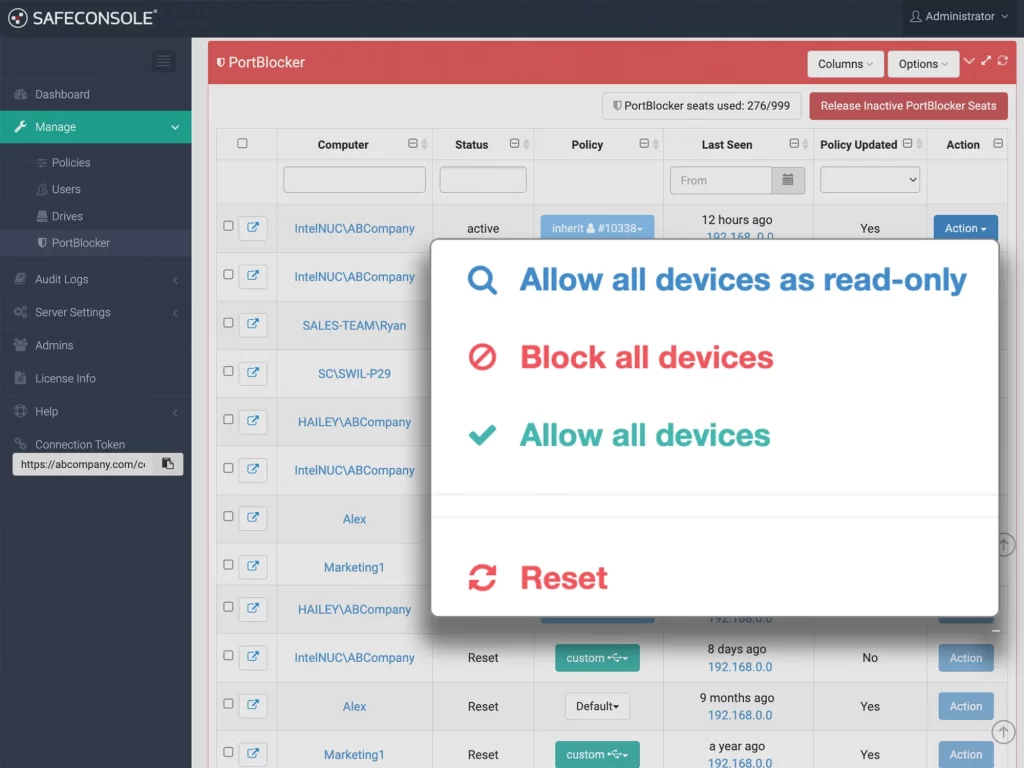Open external link icon for SC\SWIL-P29 row
The image size is (1024, 768).
tap(253, 372)
